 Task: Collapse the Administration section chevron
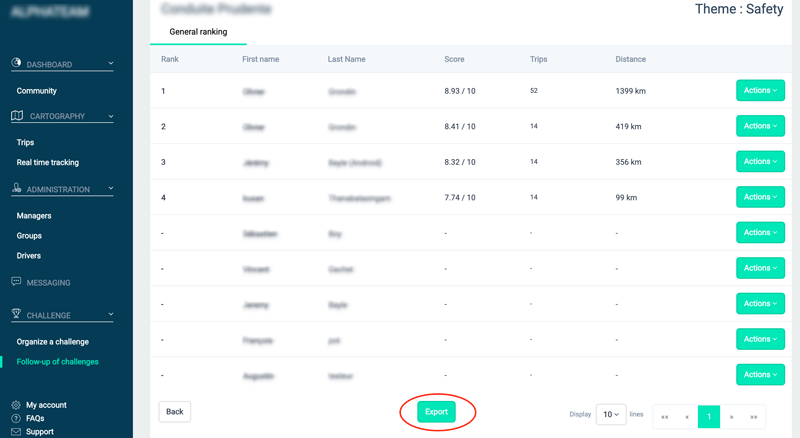click(x=110, y=189)
